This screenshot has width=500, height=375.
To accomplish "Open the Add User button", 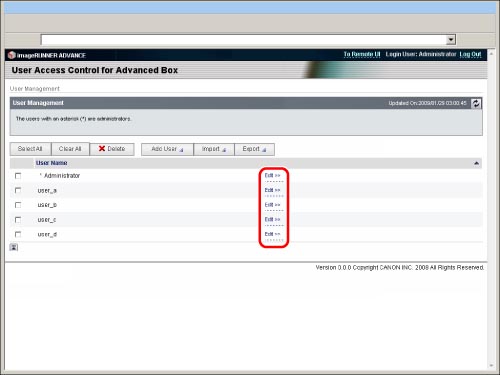I will coord(167,149).
